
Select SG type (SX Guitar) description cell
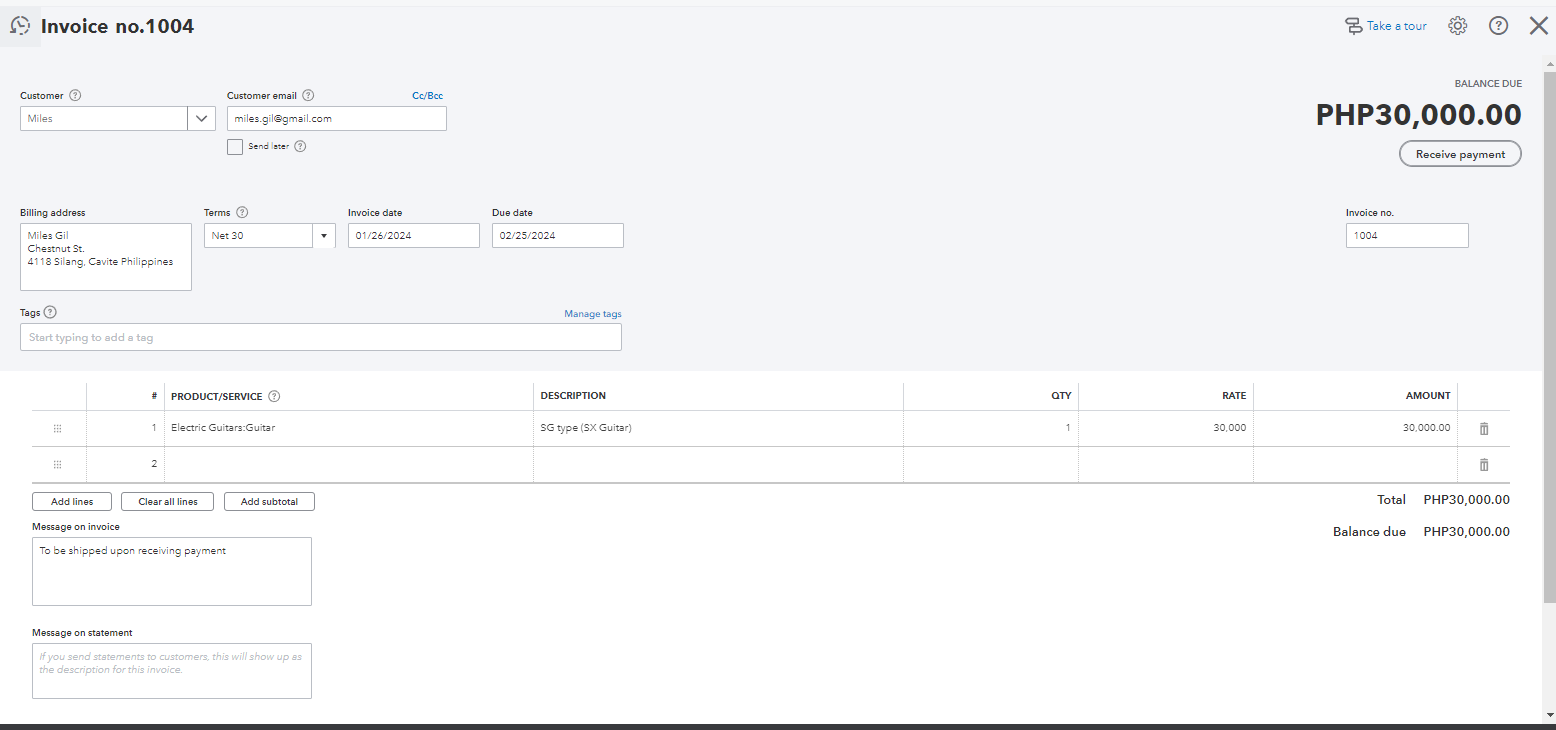[718, 428]
